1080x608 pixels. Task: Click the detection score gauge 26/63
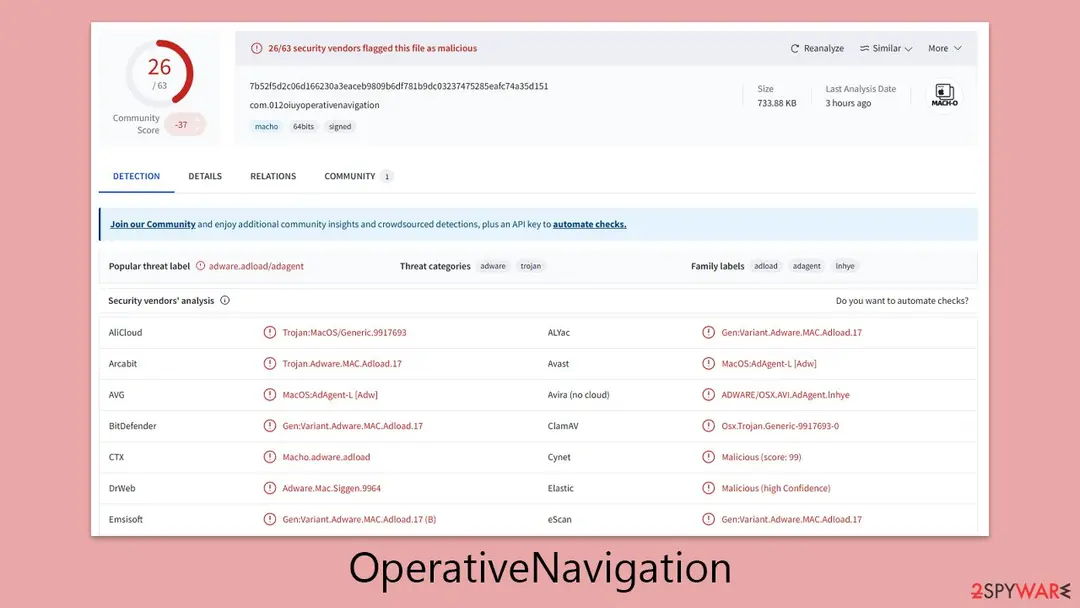click(x=159, y=73)
